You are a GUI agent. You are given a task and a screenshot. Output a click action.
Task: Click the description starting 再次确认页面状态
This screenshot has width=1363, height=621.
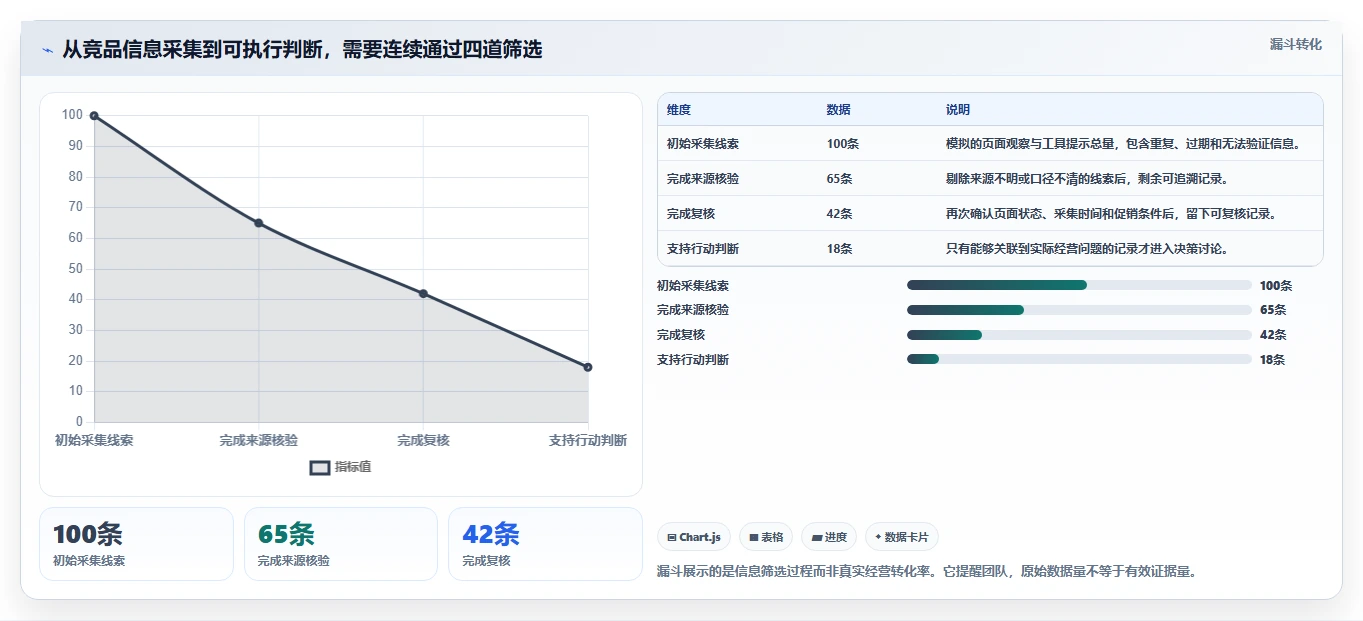(x=1111, y=214)
